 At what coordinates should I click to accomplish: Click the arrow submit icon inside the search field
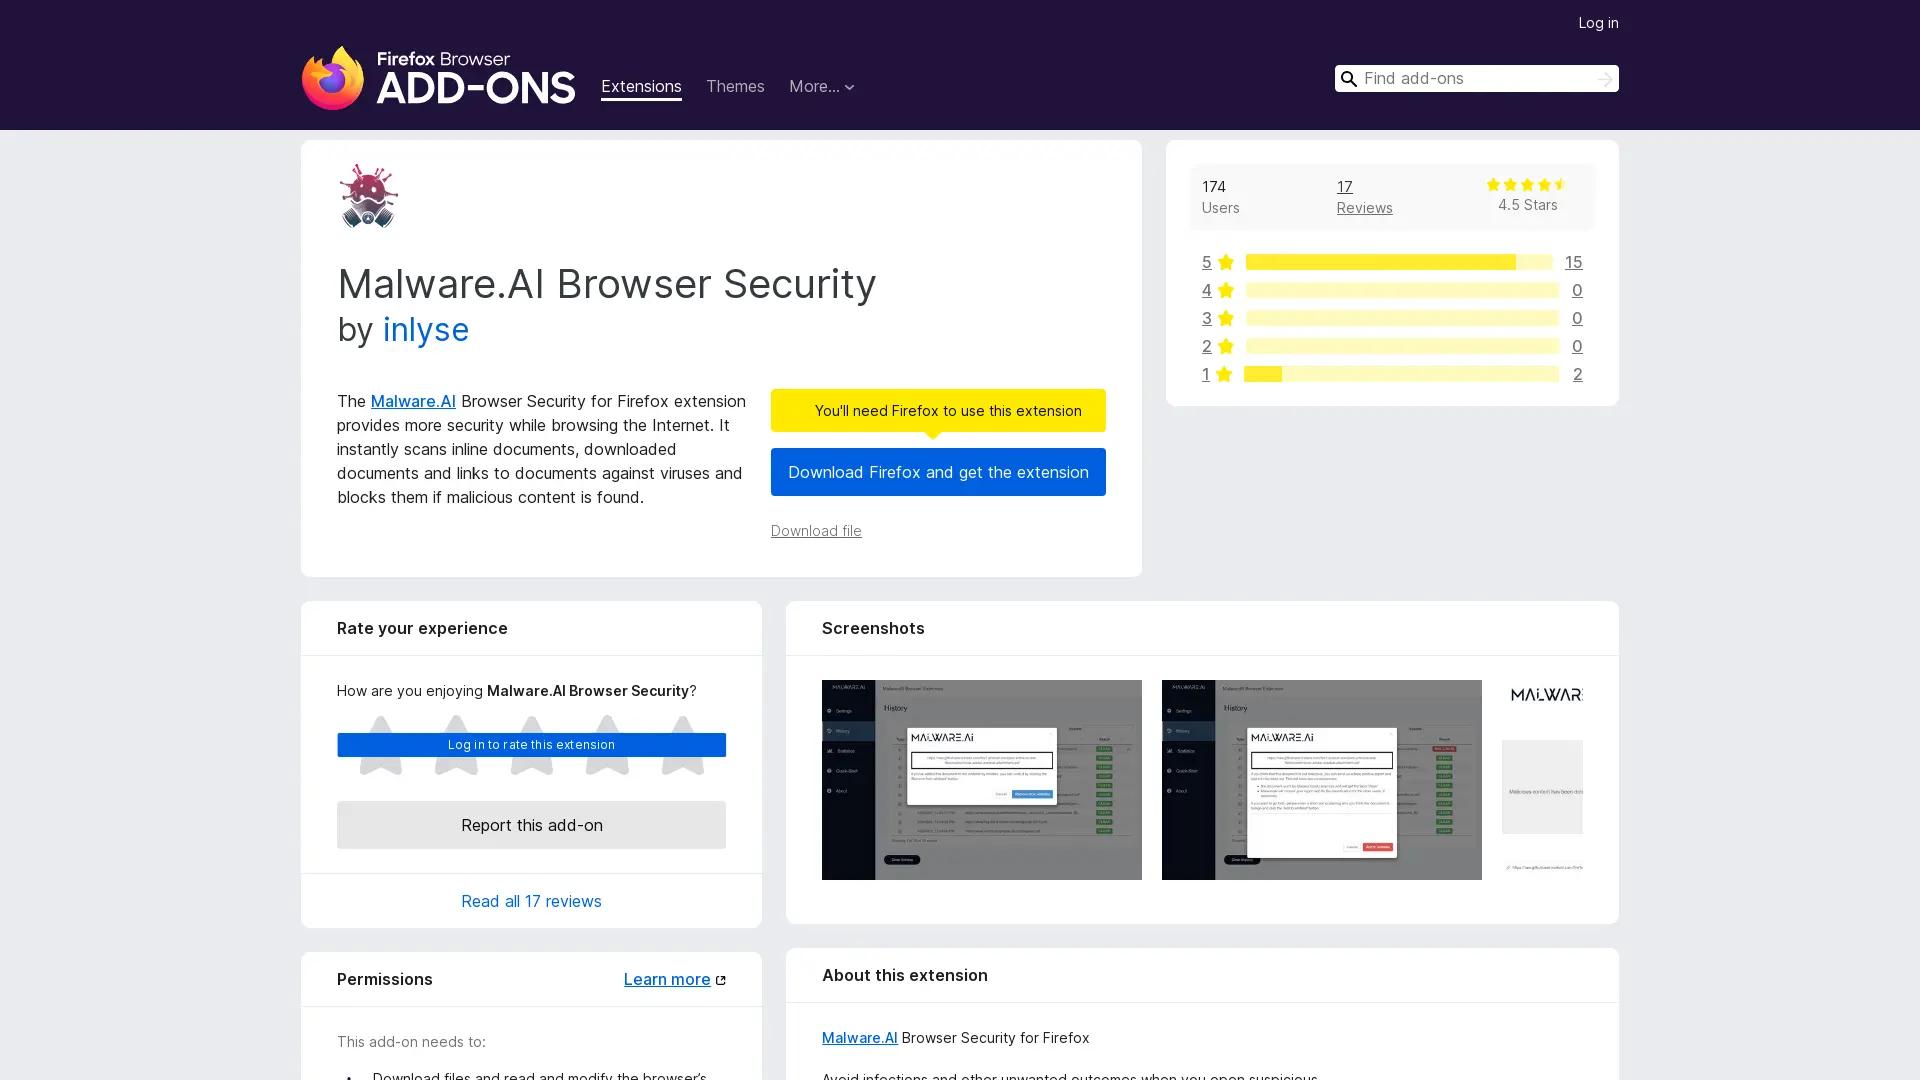point(1604,78)
